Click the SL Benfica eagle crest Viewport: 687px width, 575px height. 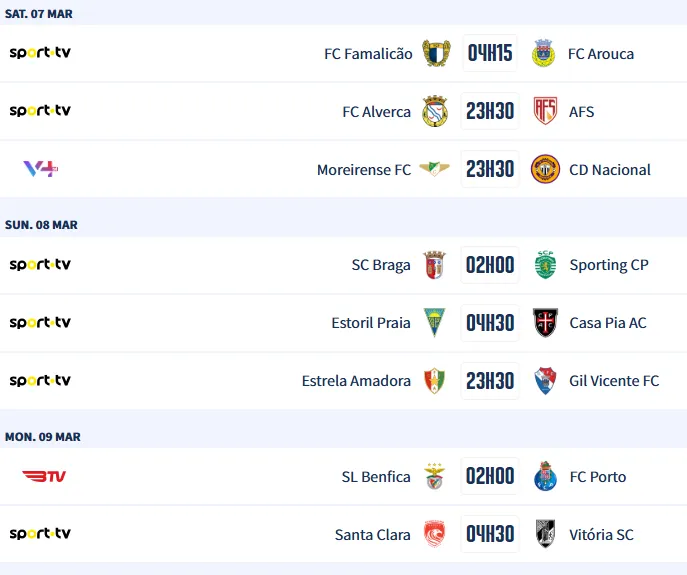[x=435, y=477]
